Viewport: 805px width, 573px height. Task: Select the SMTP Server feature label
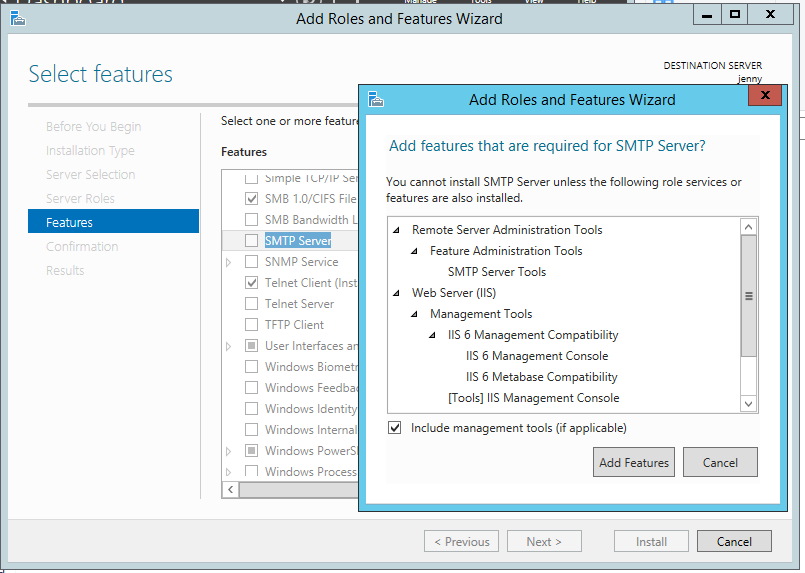(298, 240)
